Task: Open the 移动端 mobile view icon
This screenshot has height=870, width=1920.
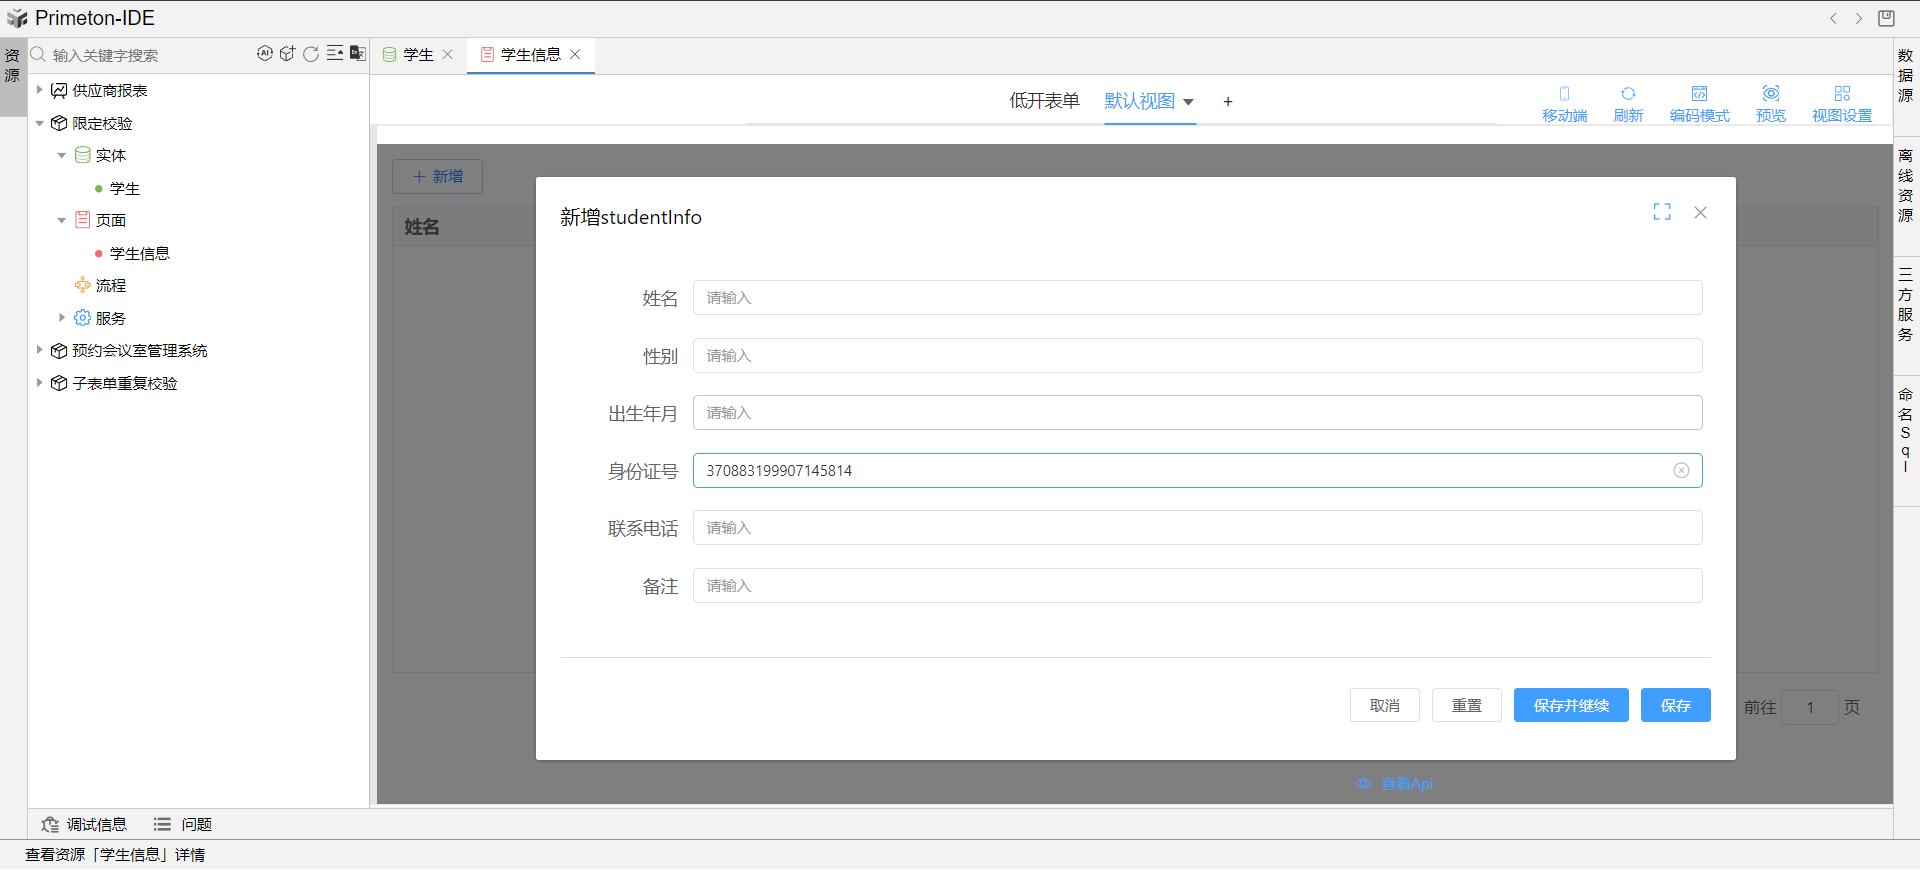Action: point(1564,102)
